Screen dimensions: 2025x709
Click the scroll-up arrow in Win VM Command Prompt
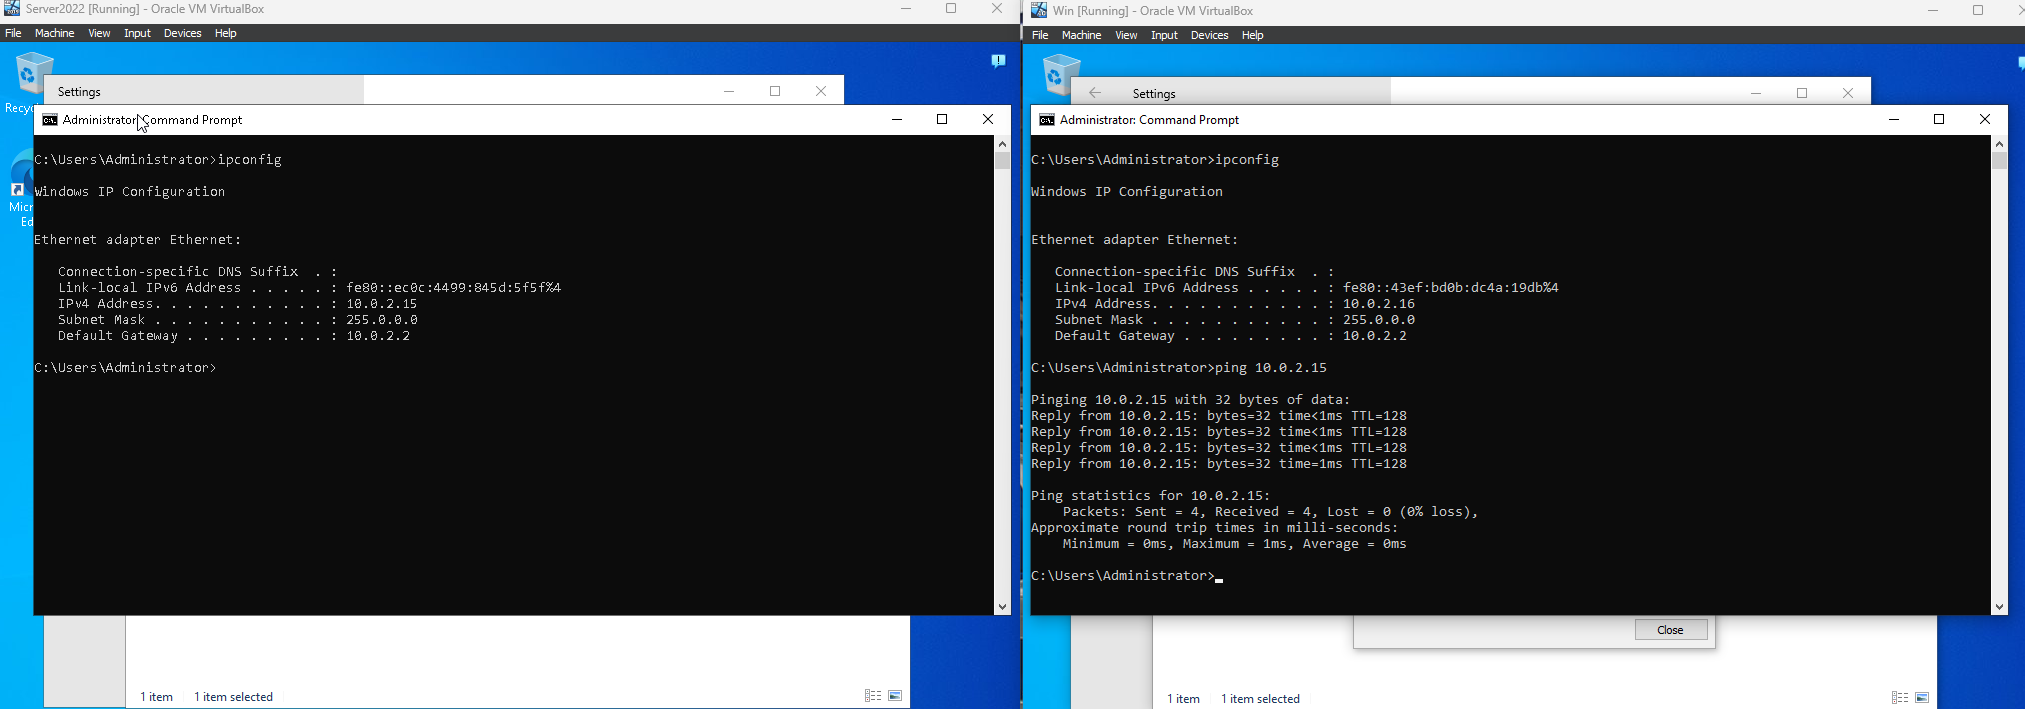click(1999, 144)
